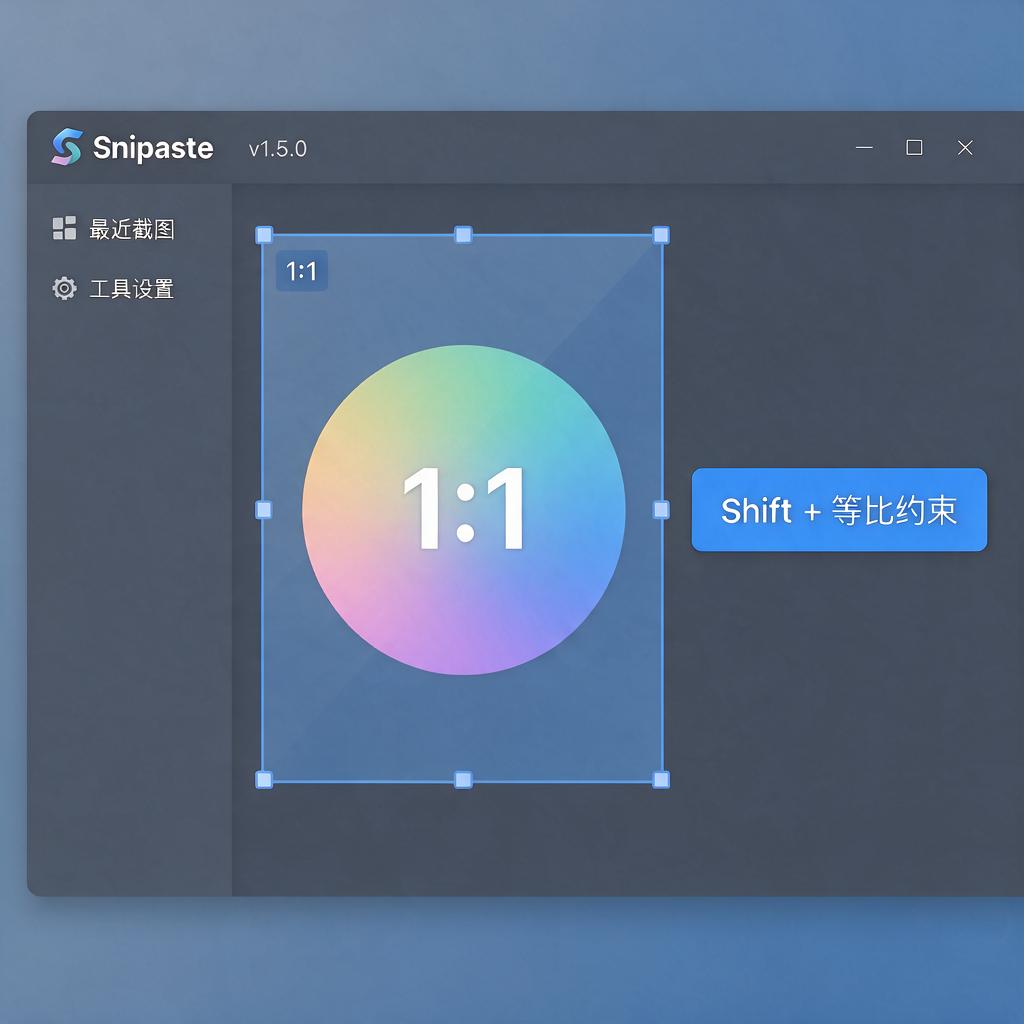
Task: Maximize the Snipaste window
Action: (914, 148)
